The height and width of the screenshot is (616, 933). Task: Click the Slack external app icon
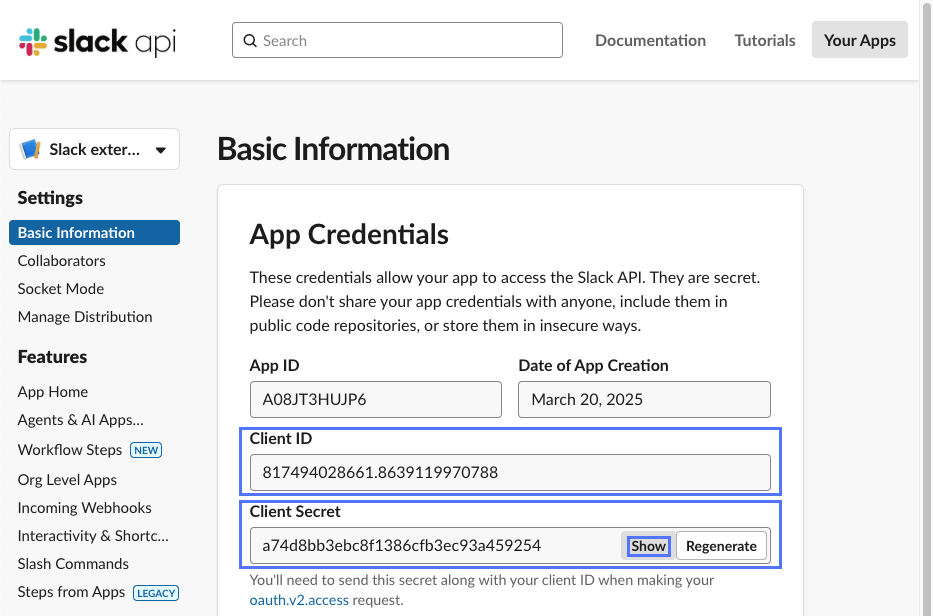point(30,149)
